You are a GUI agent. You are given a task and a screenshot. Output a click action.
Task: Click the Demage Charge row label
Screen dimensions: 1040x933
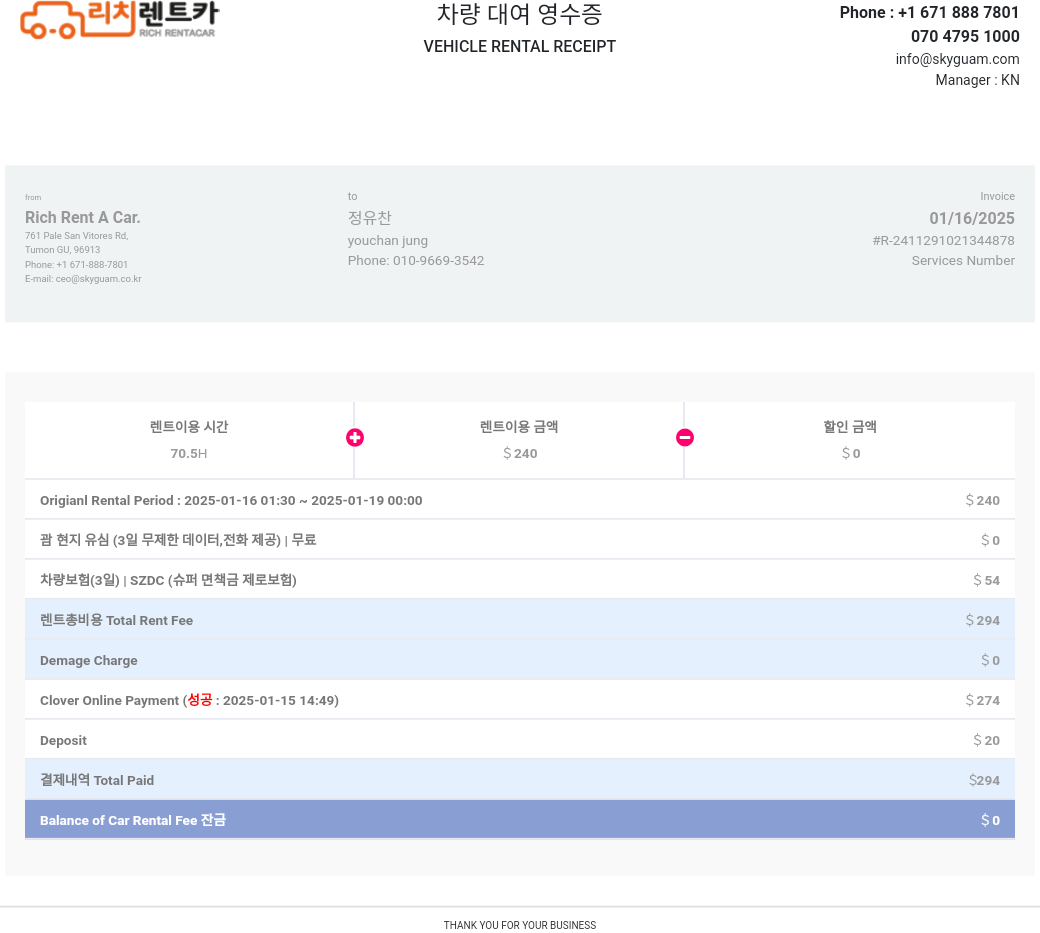89,660
